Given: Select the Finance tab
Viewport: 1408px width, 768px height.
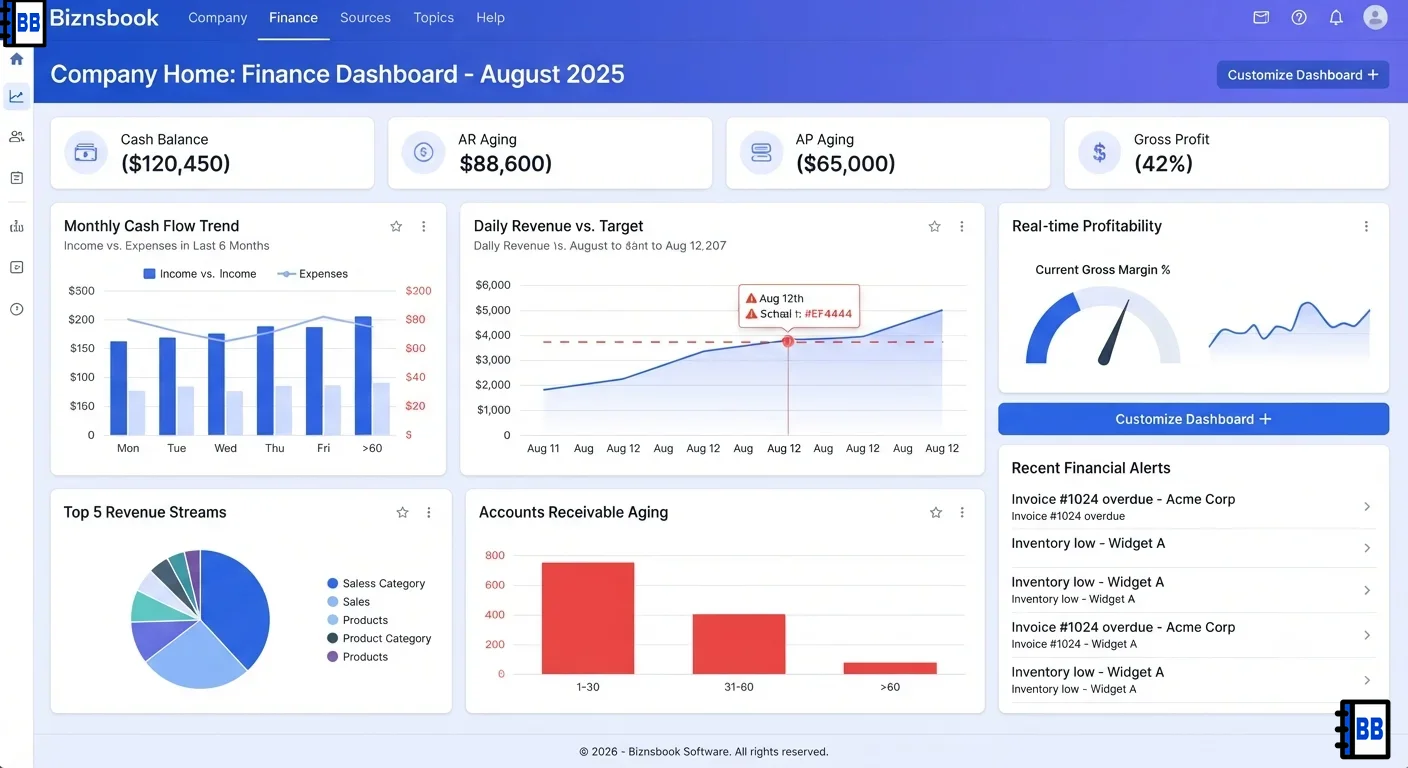Looking at the screenshot, I should pyautogui.click(x=293, y=18).
